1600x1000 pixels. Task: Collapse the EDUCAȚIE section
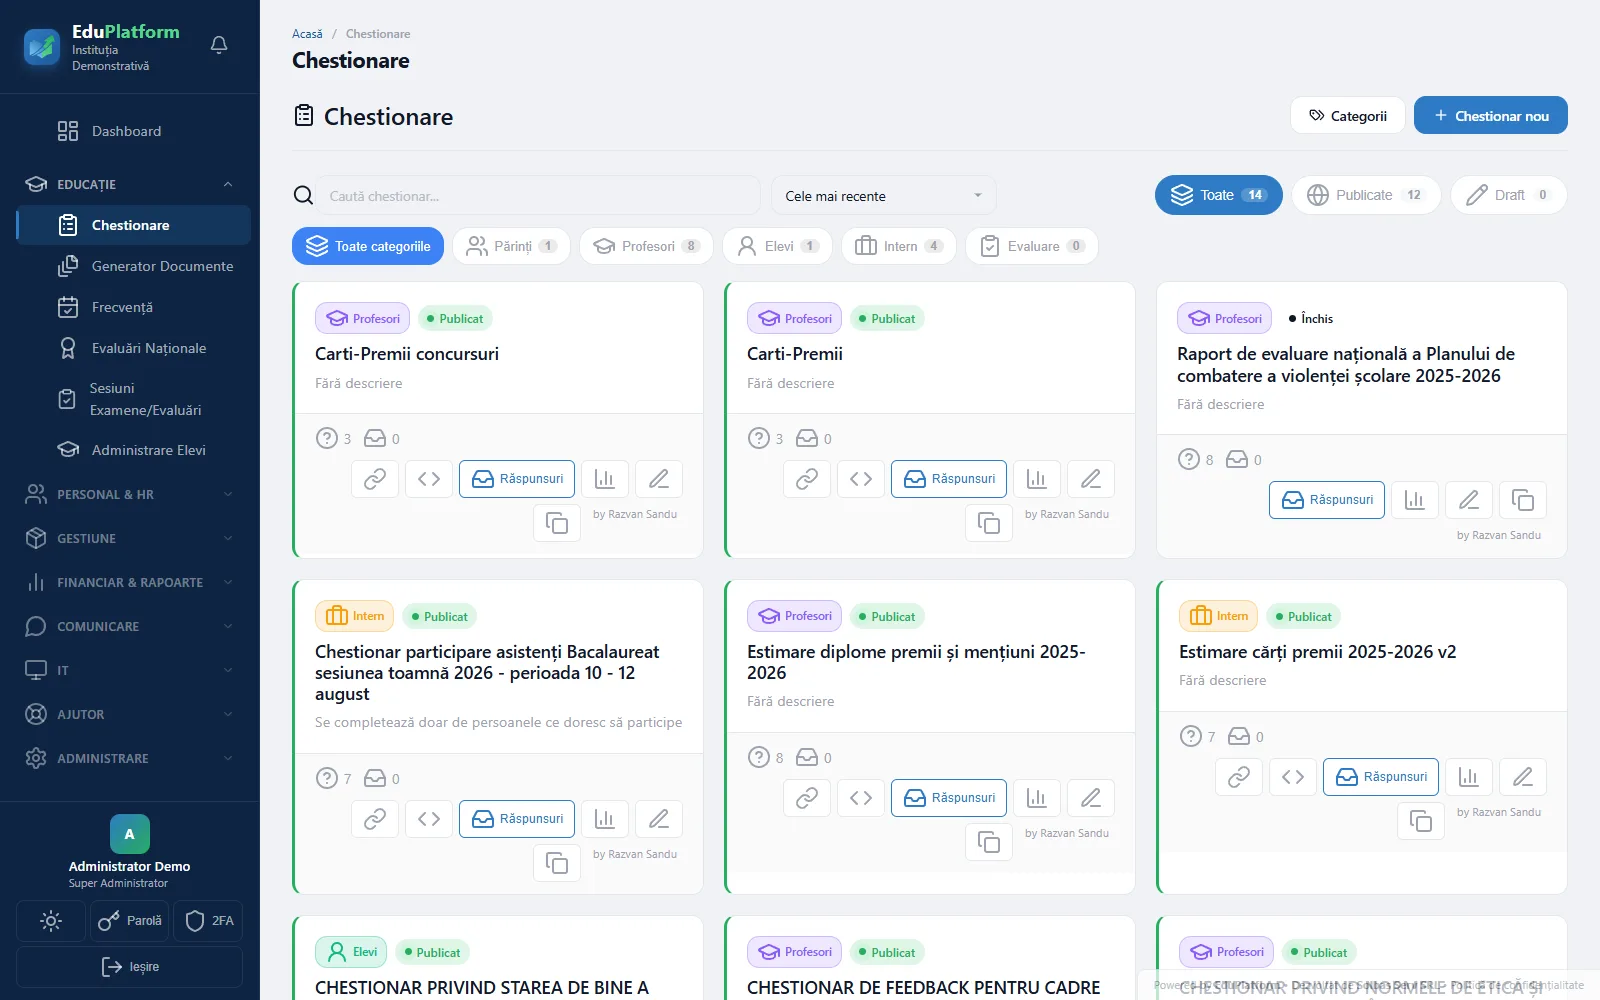coord(130,184)
